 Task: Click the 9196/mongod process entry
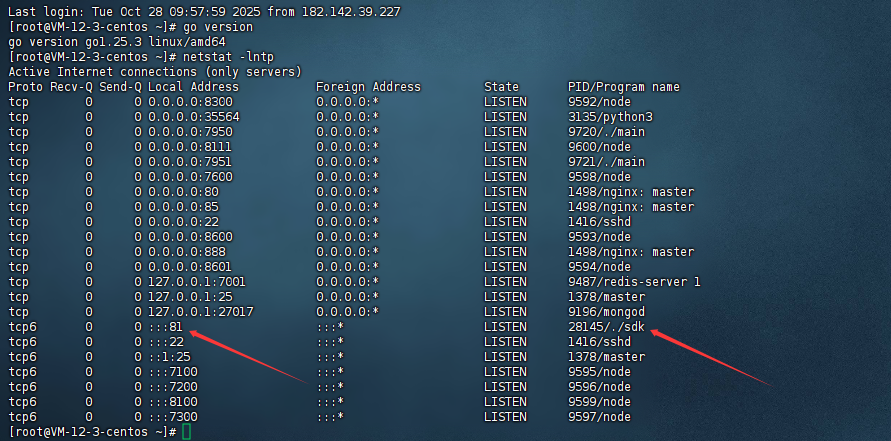606,312
